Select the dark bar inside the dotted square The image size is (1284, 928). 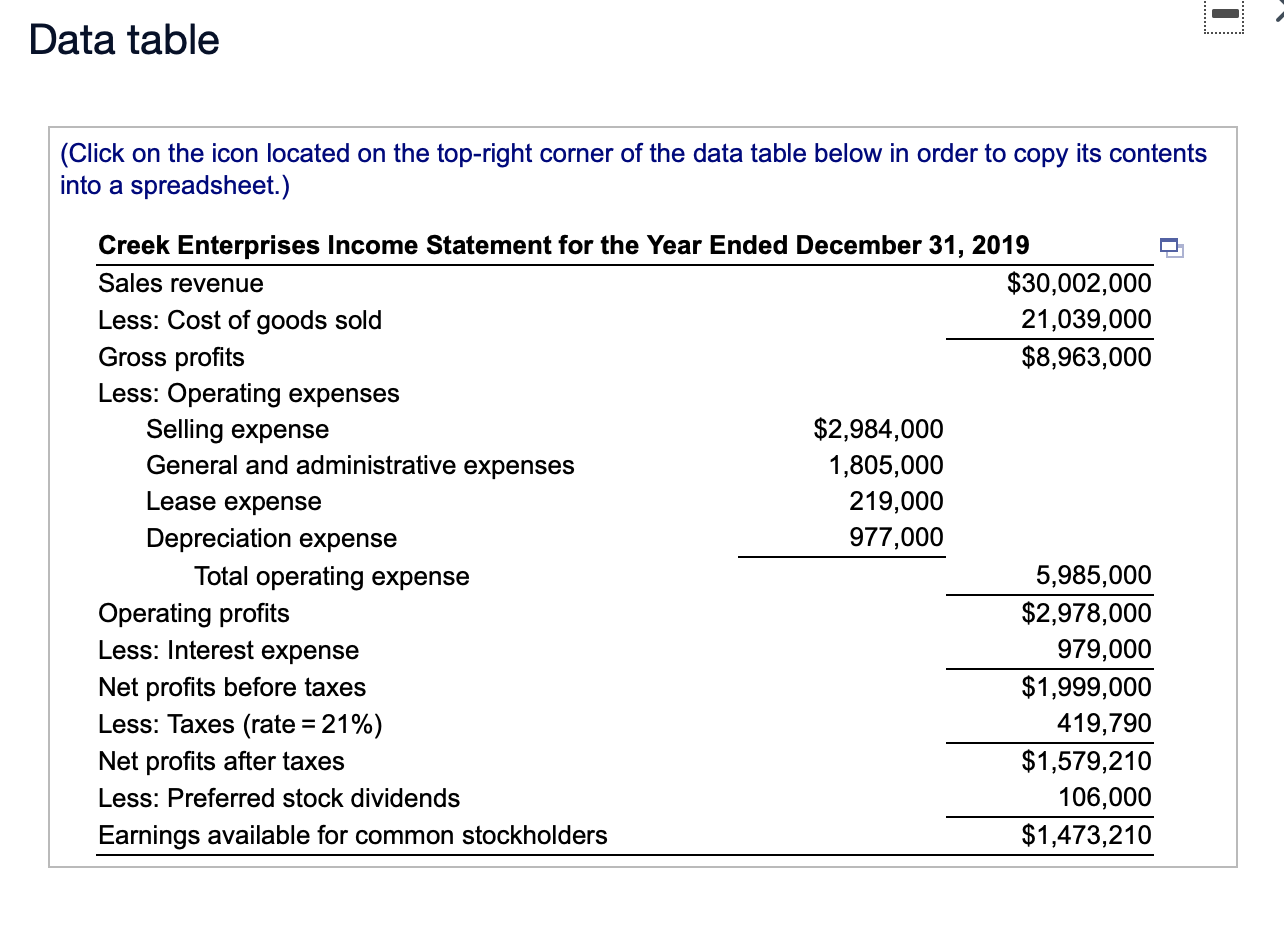point(1222,14)
